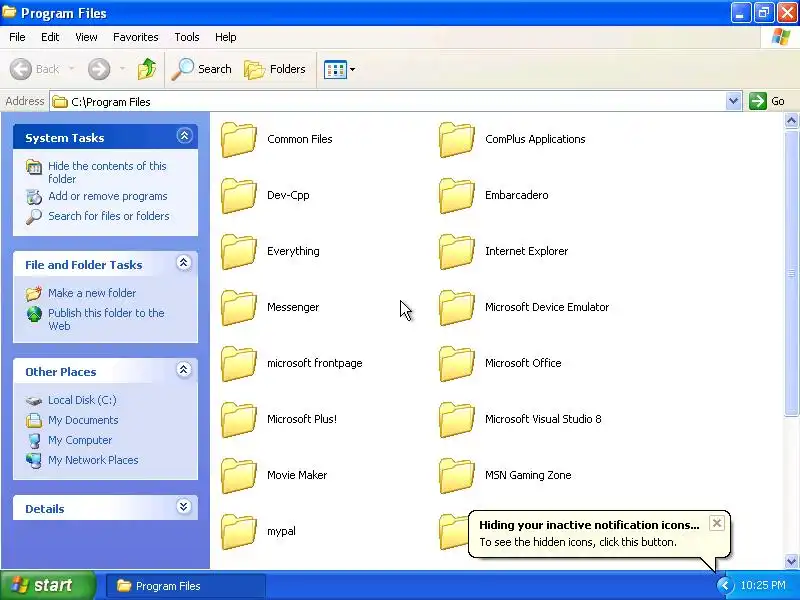The height and width of the screenshot is (600, 800).
Task: Select the Messenger folder icon
Action: click(x=239, y=308)
